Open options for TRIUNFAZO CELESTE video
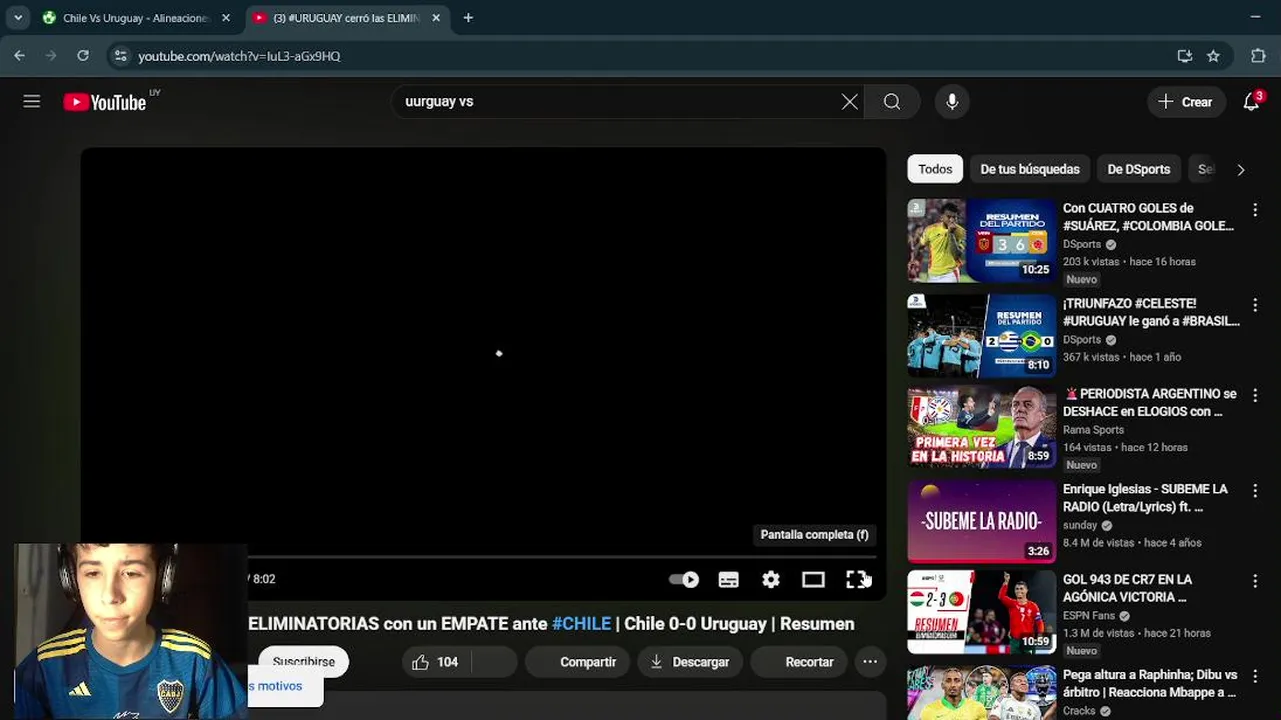 coord(1255,305)
